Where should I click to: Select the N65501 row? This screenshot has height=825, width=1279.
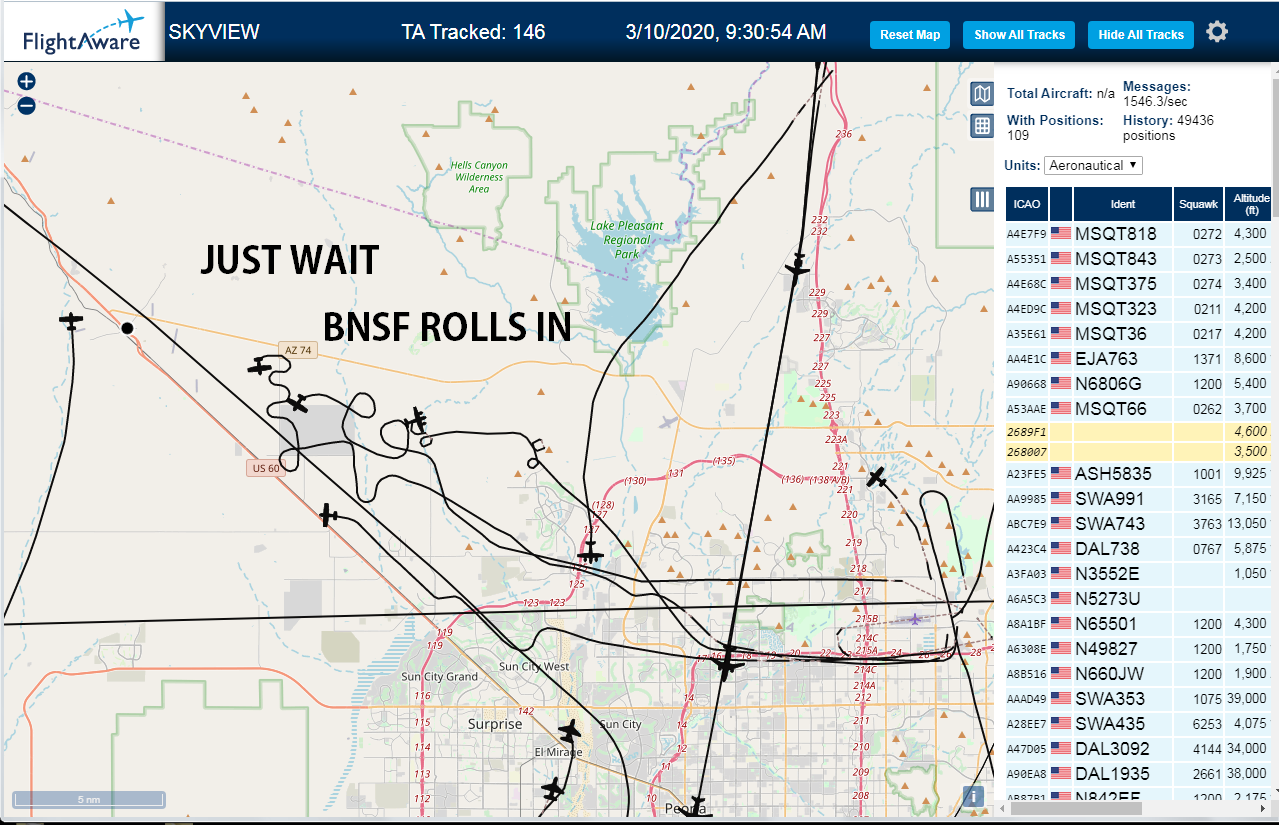(x=1139, y=624)
